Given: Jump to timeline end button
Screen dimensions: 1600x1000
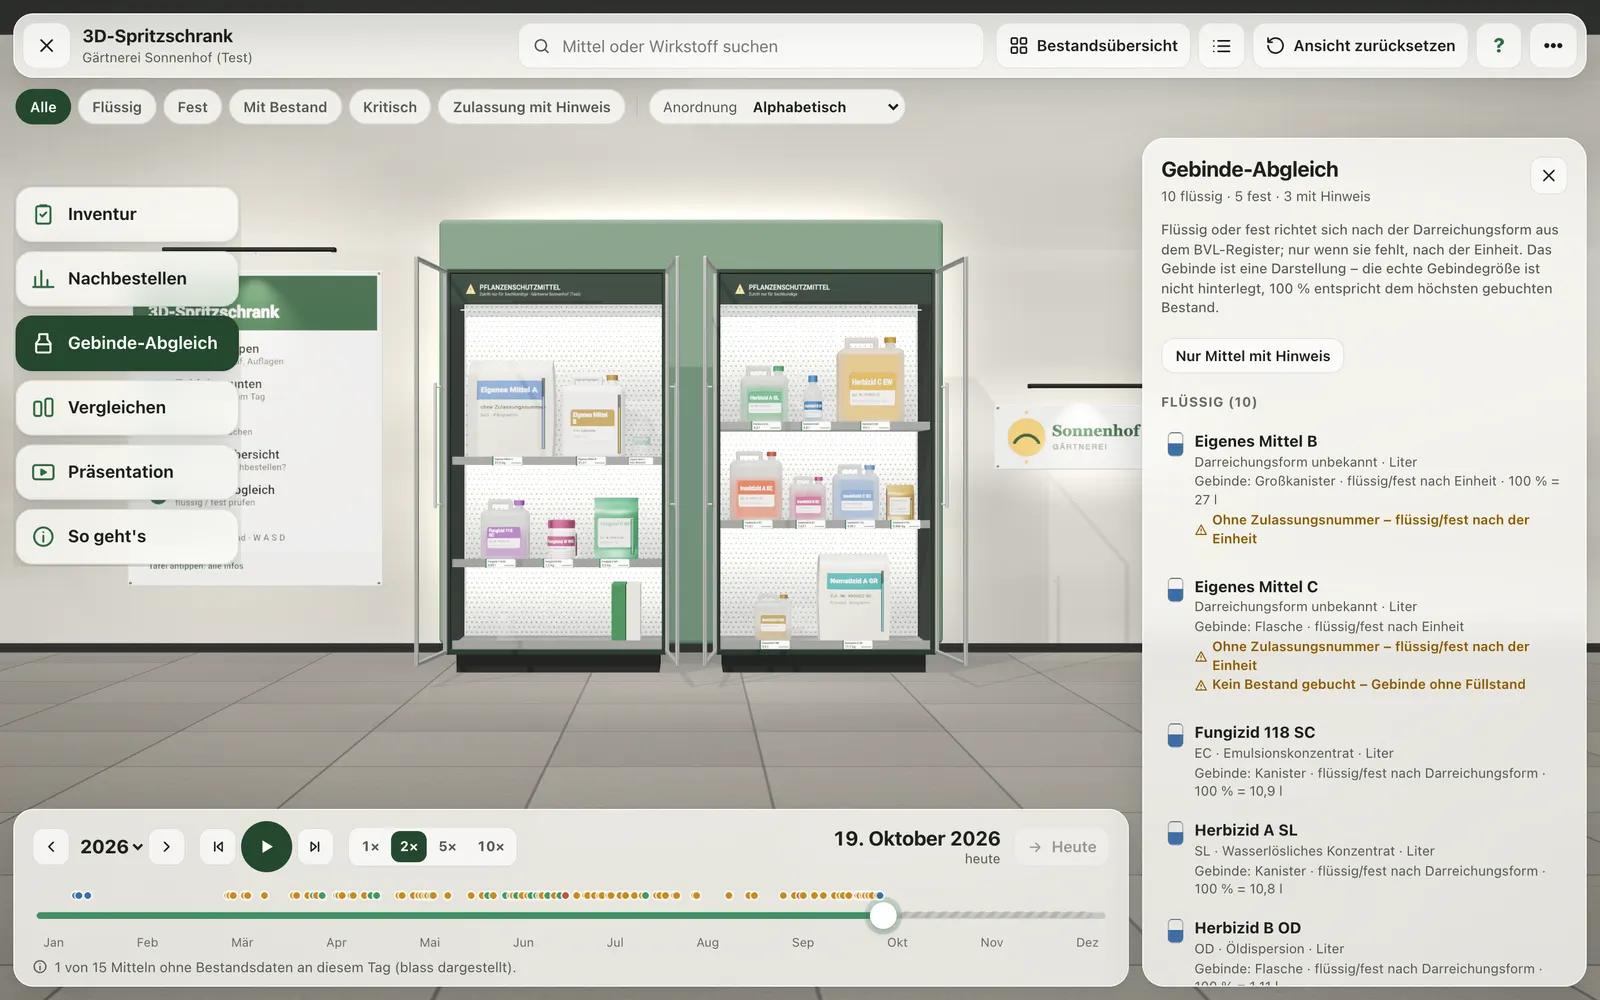Looking at the screenshot, I should pos(314,847).
